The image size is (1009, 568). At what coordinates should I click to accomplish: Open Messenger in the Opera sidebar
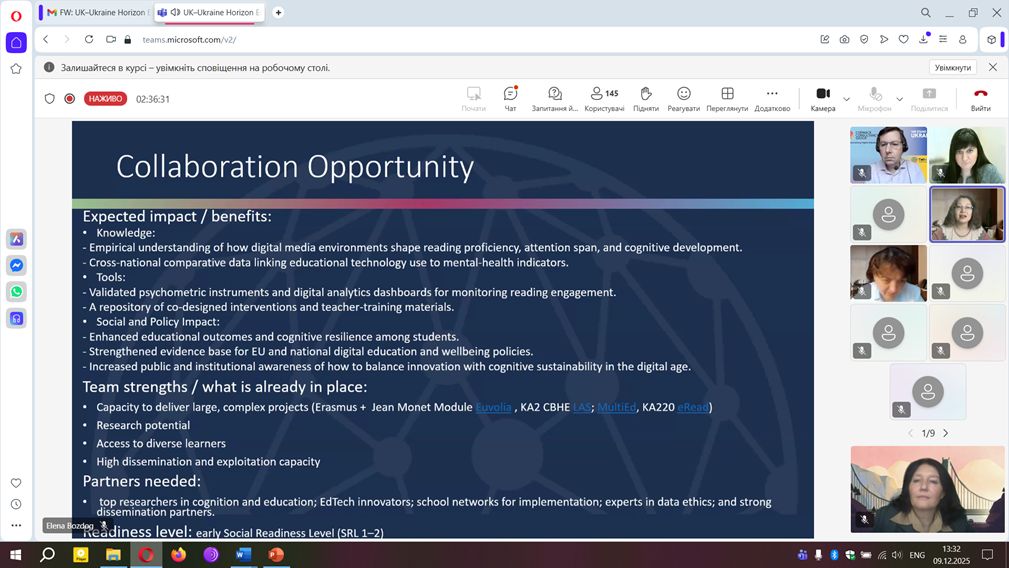16,266
